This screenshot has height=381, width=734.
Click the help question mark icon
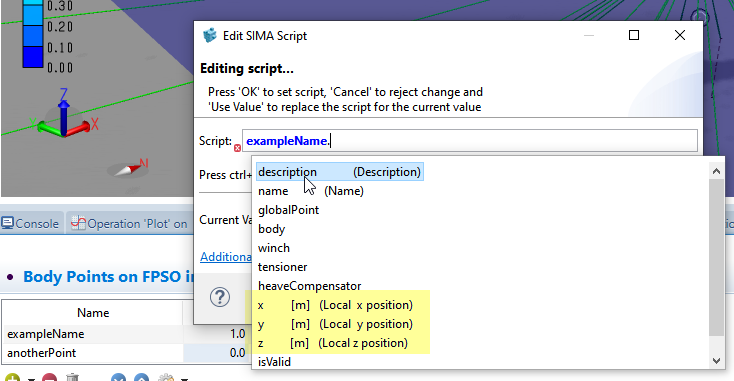coord(220,297)
